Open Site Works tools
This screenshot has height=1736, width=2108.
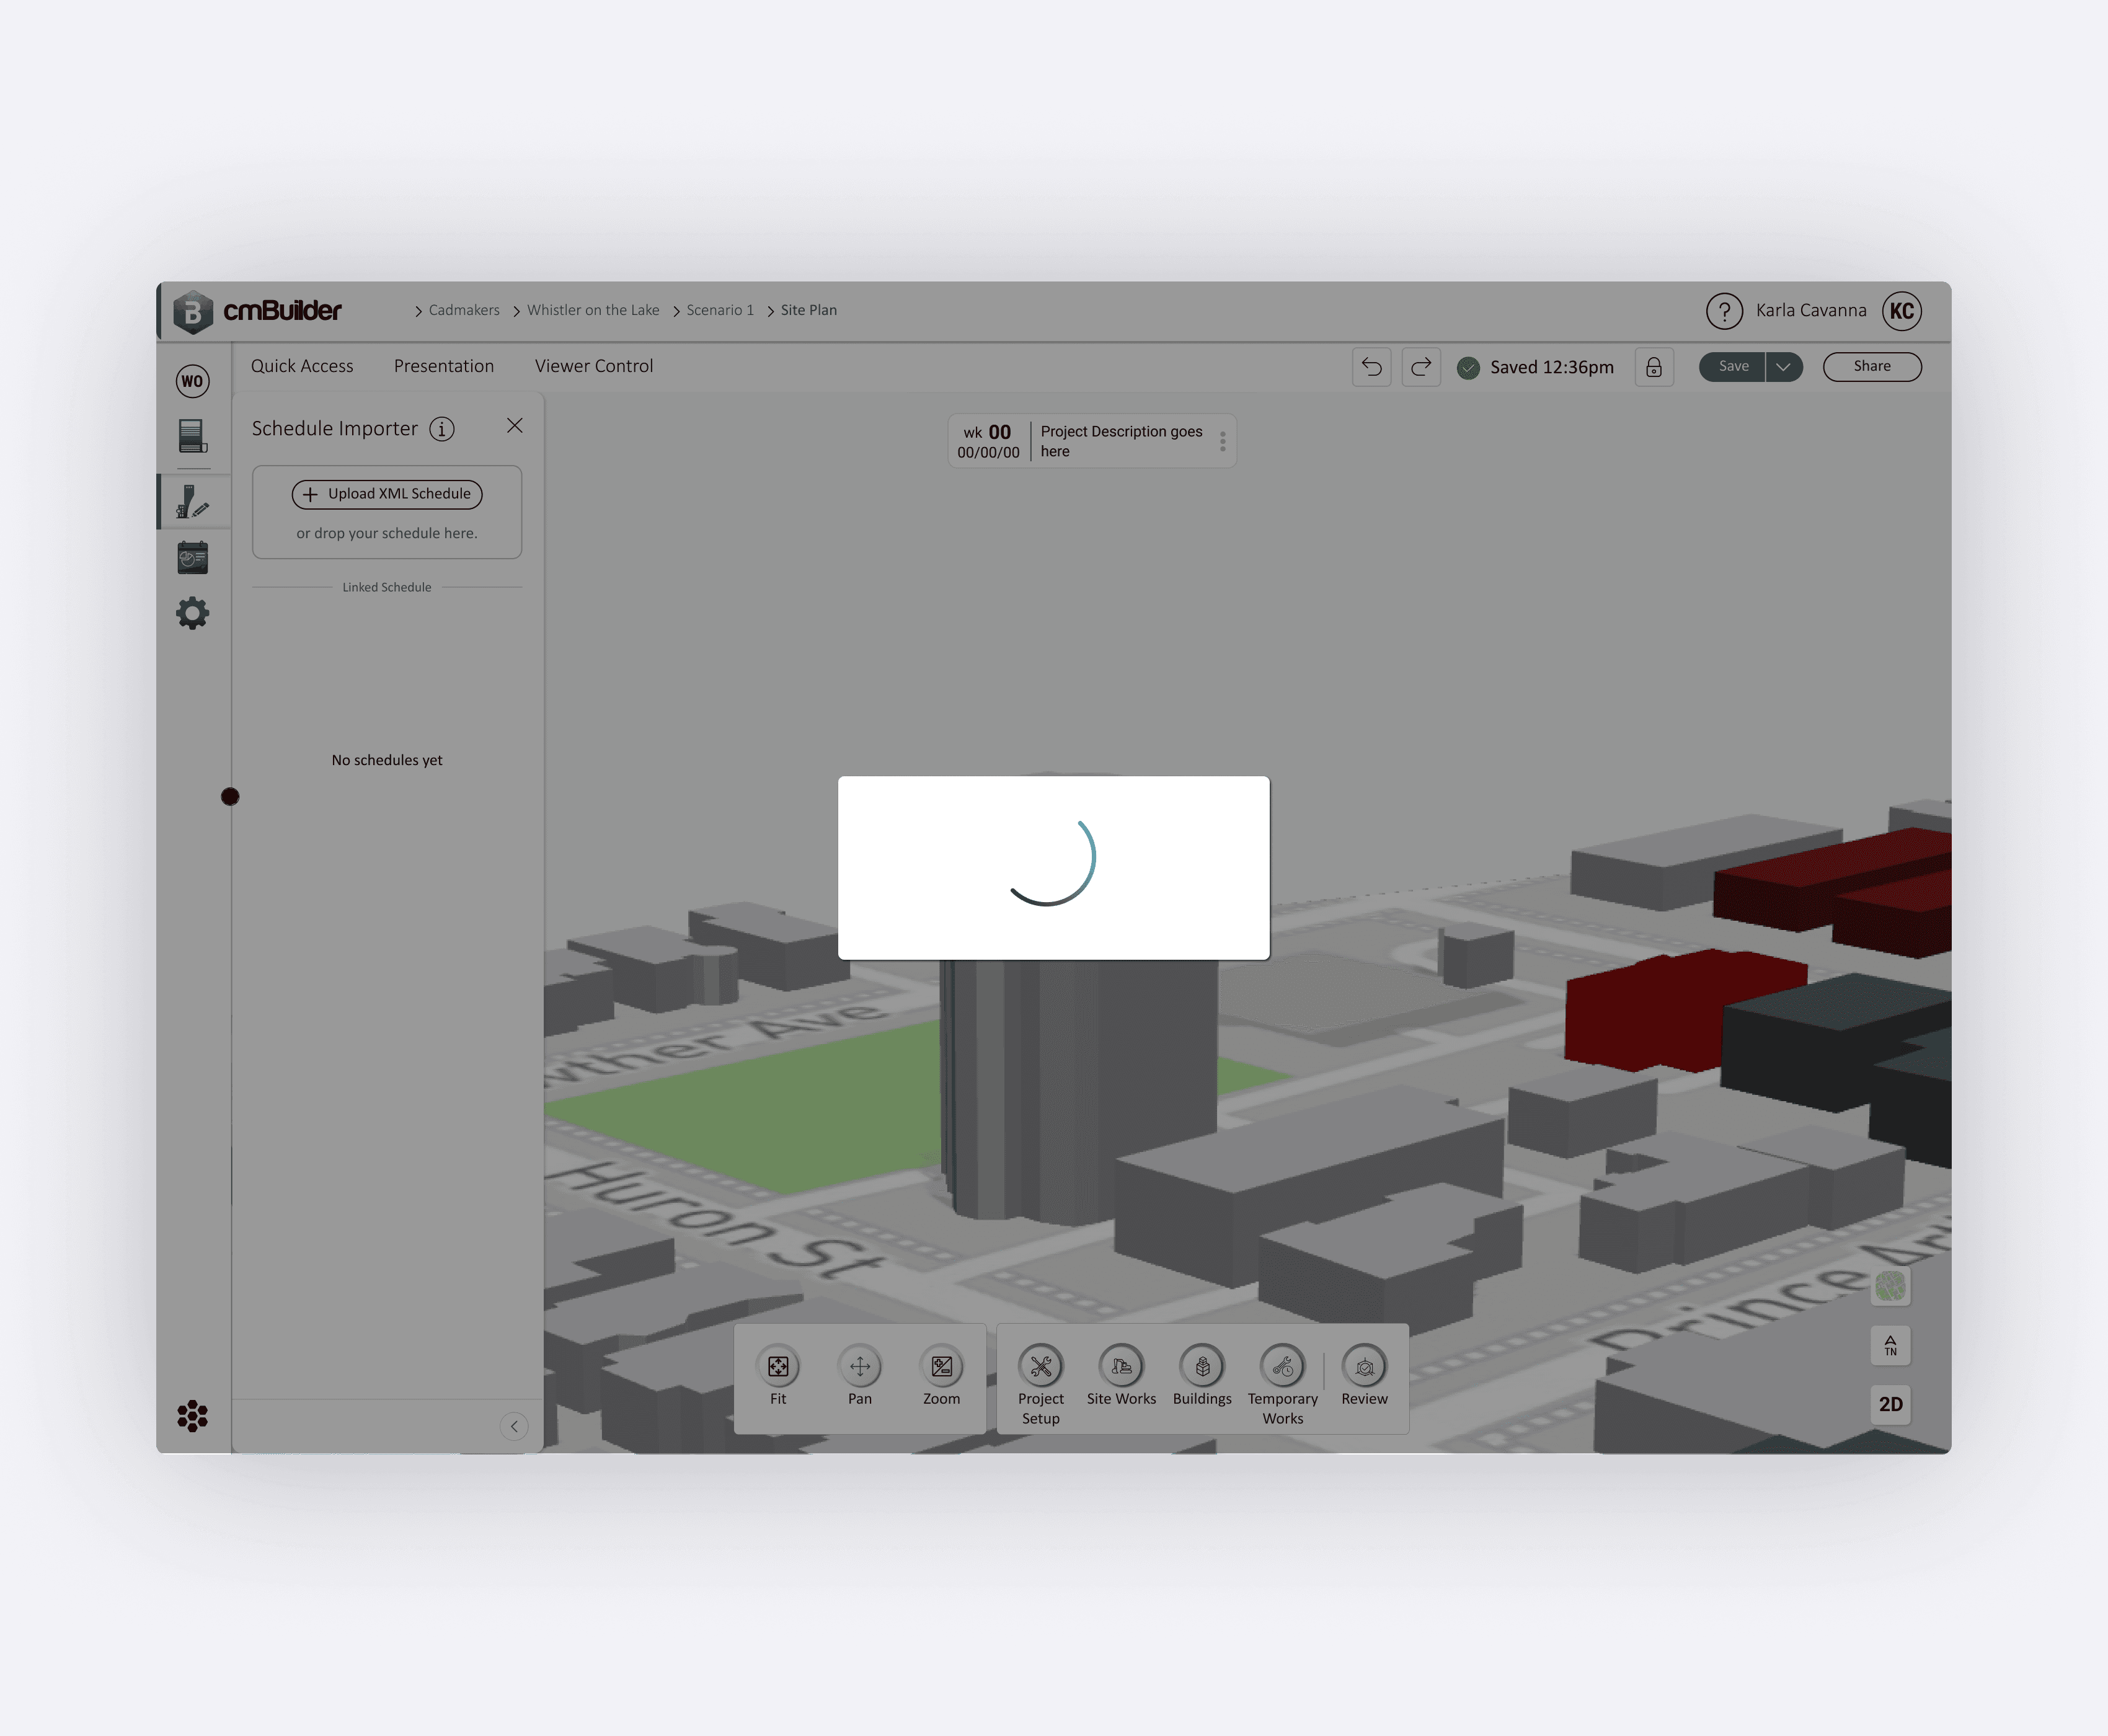coord(1121,1366)
